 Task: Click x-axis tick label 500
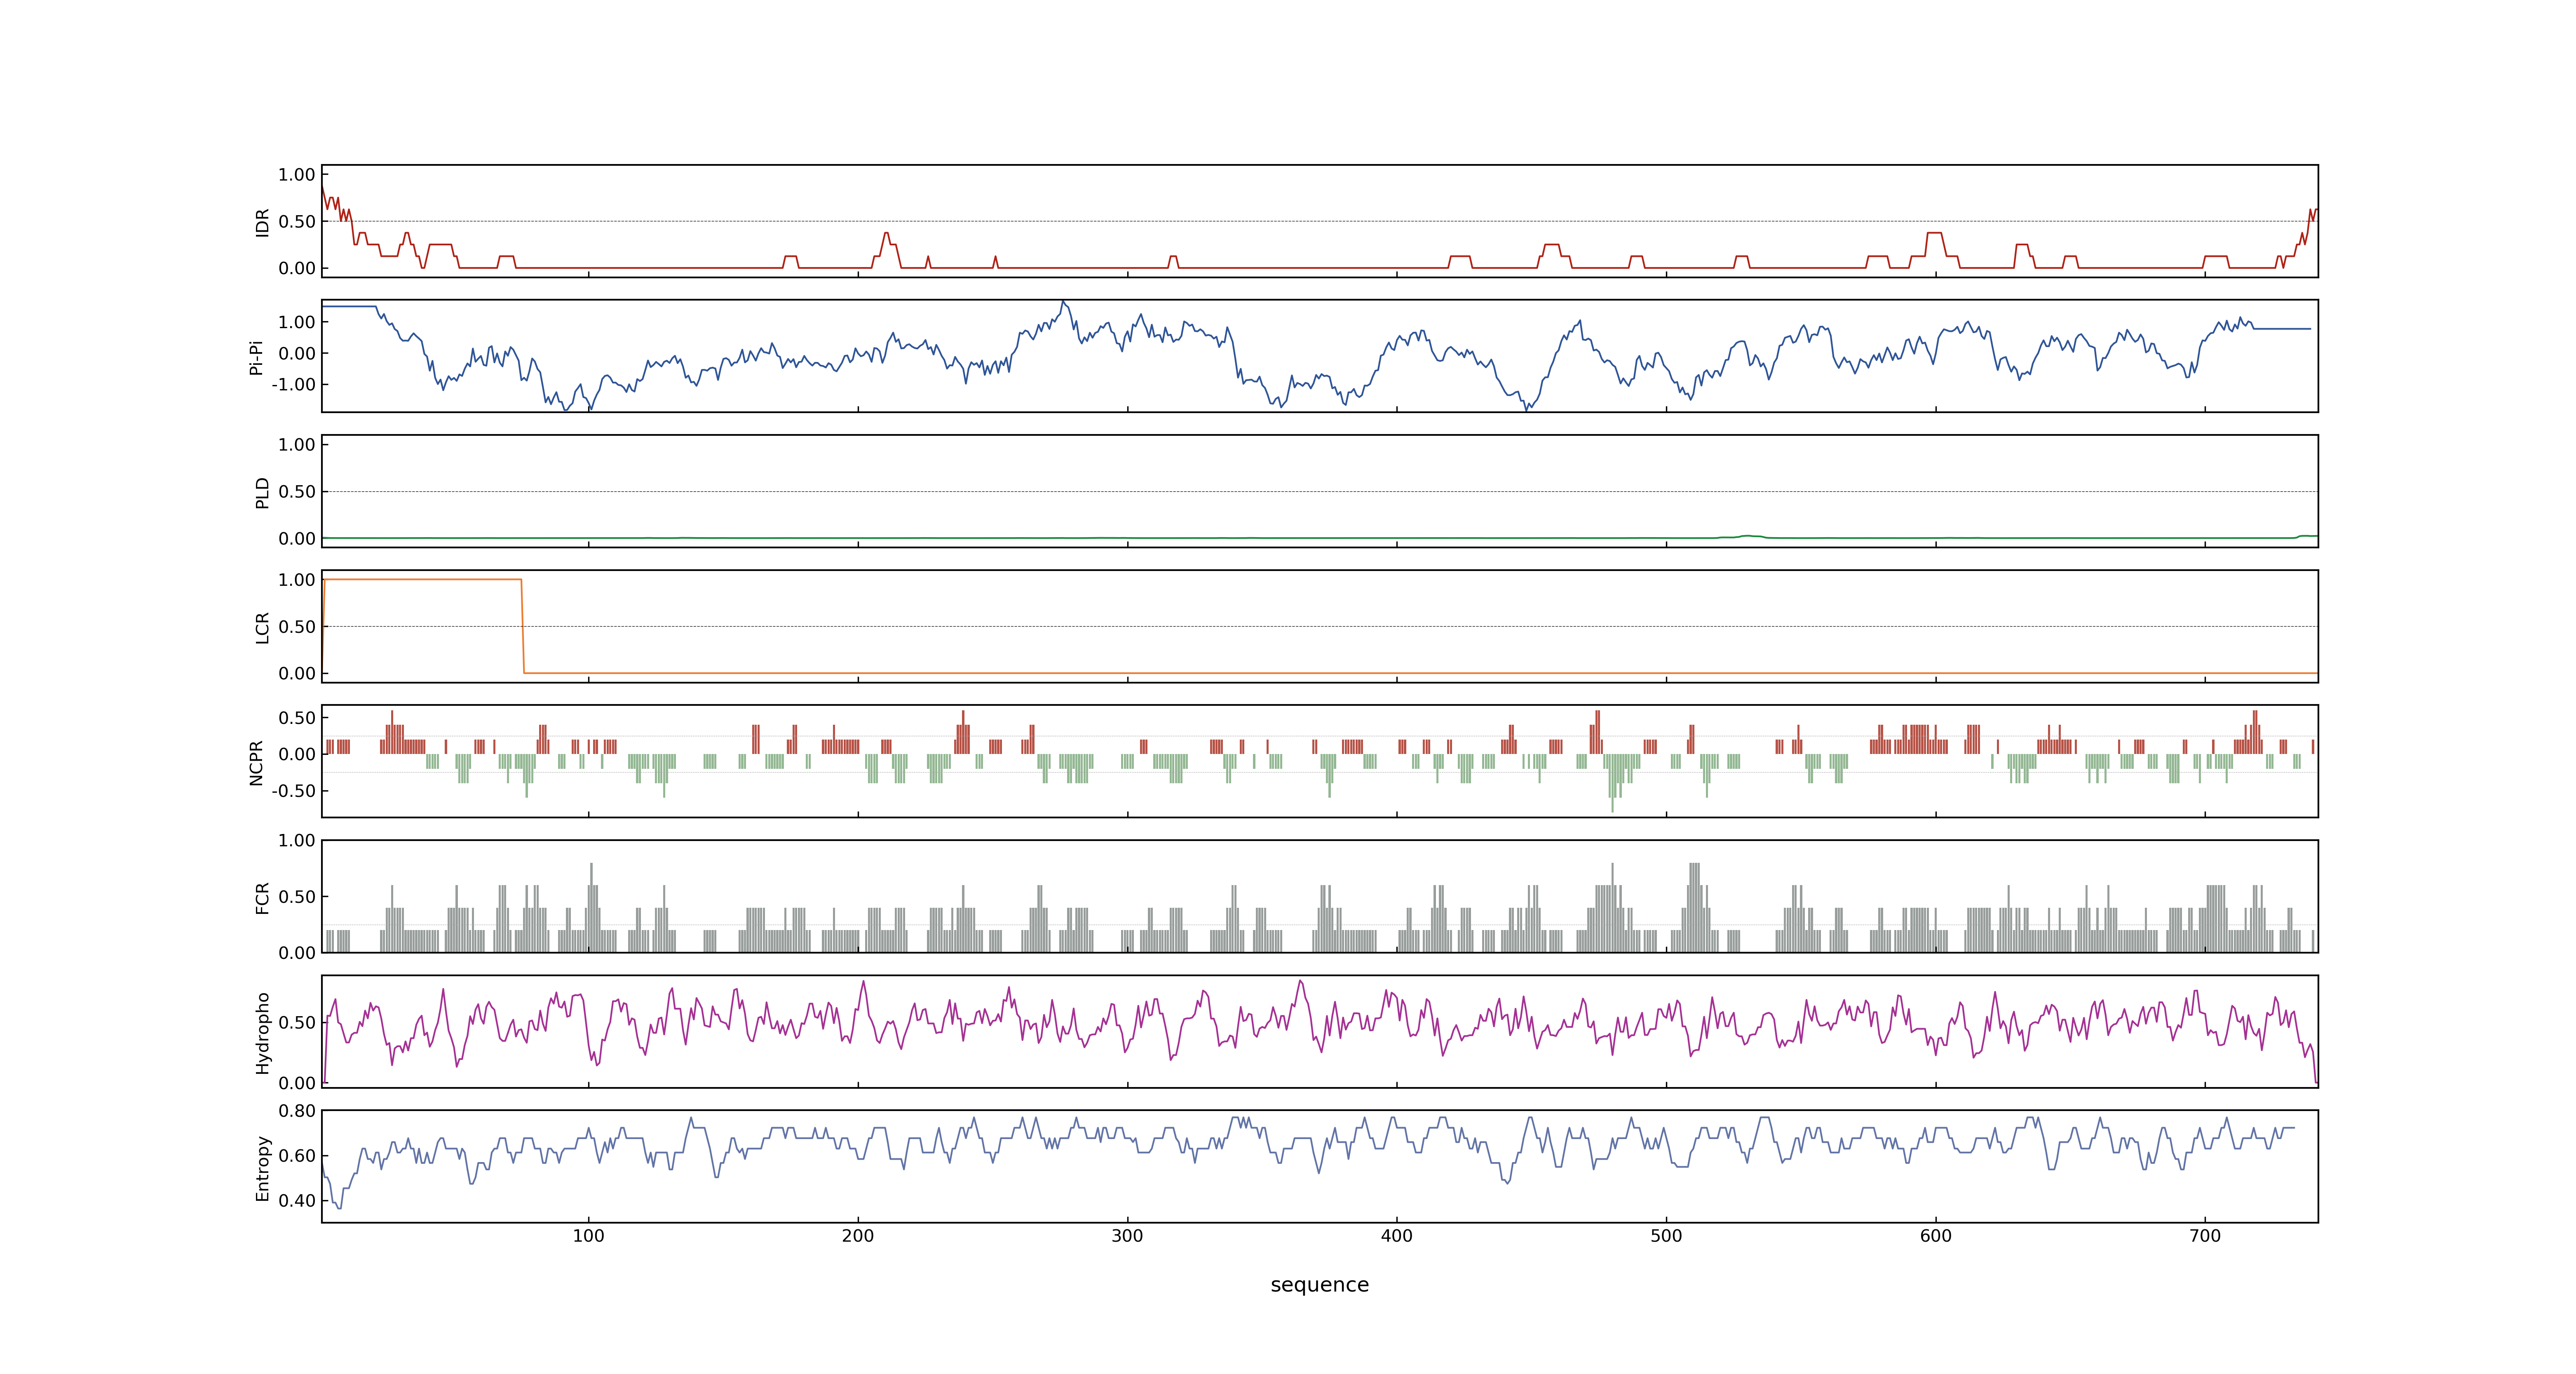click(1666, 1236)
